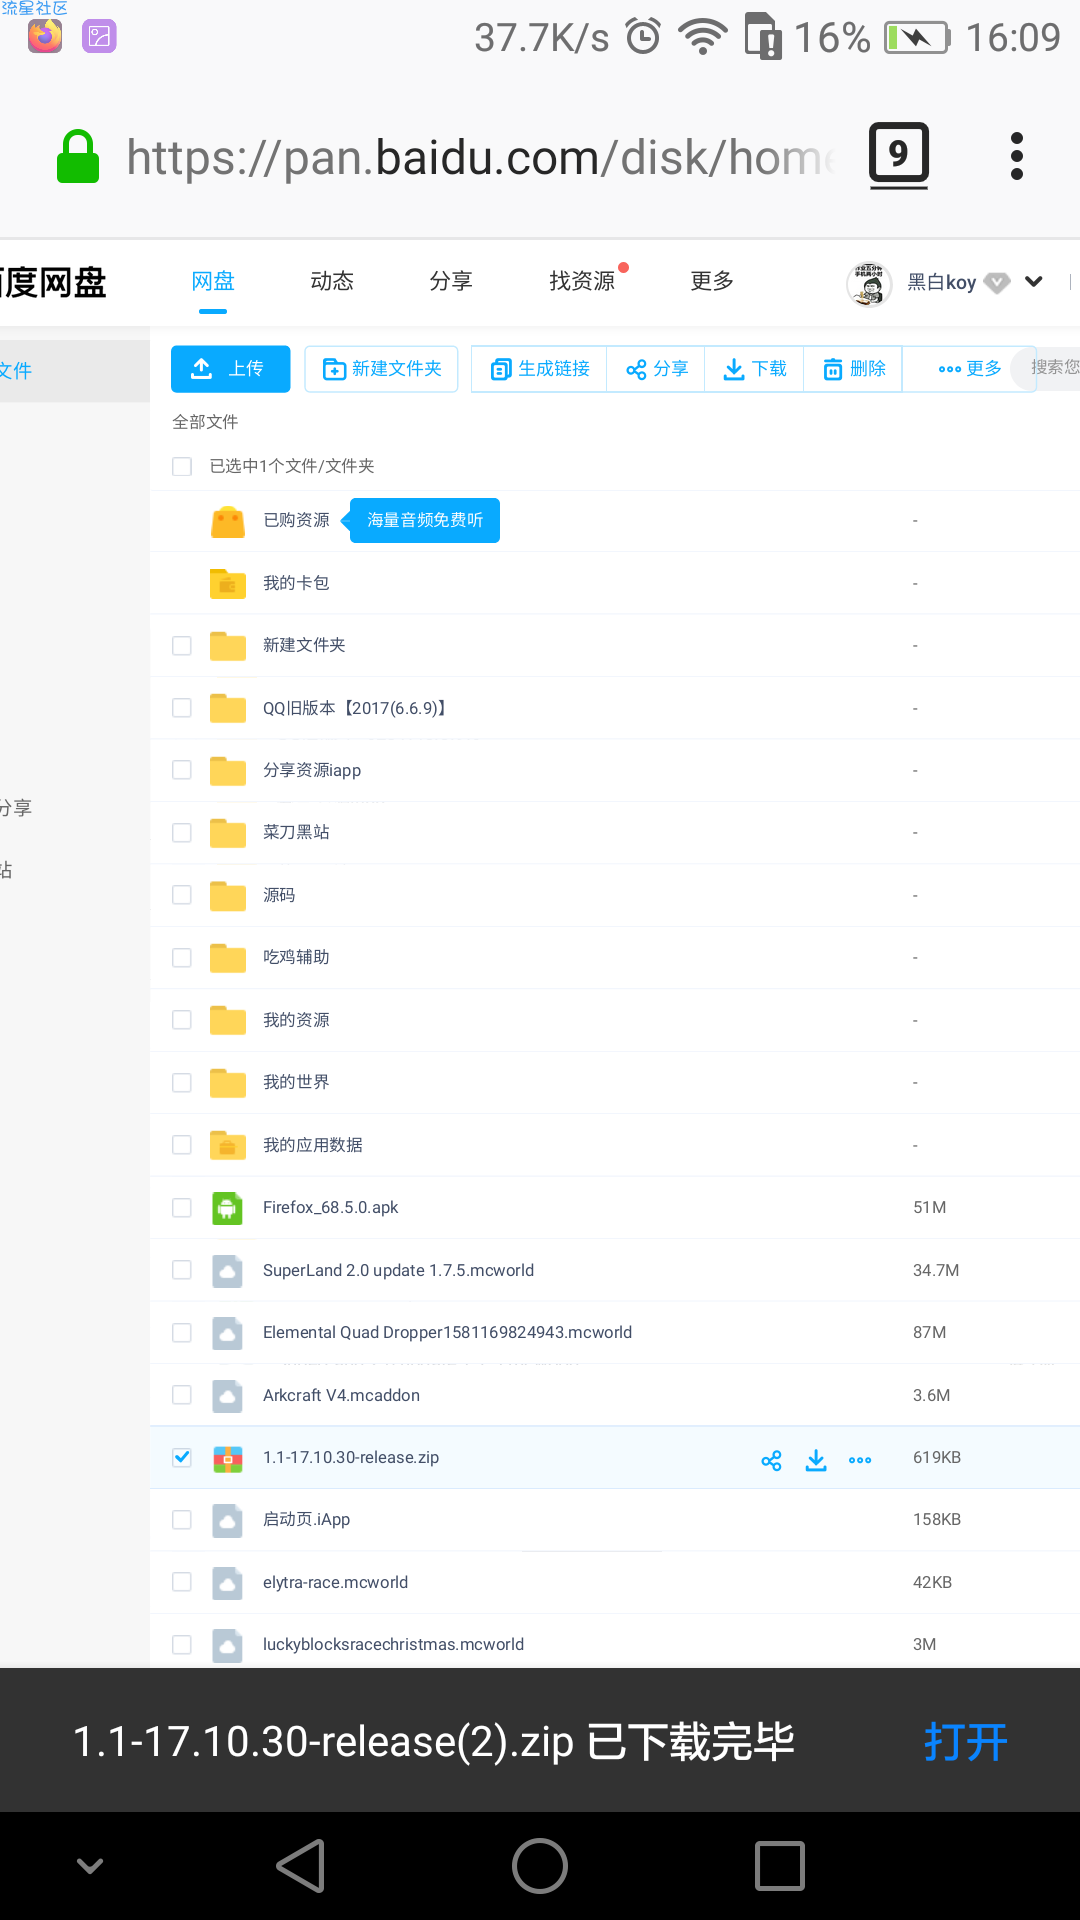Tap the Android recent apps button
This screenshot has width=1080, height=1920.
780,1866
